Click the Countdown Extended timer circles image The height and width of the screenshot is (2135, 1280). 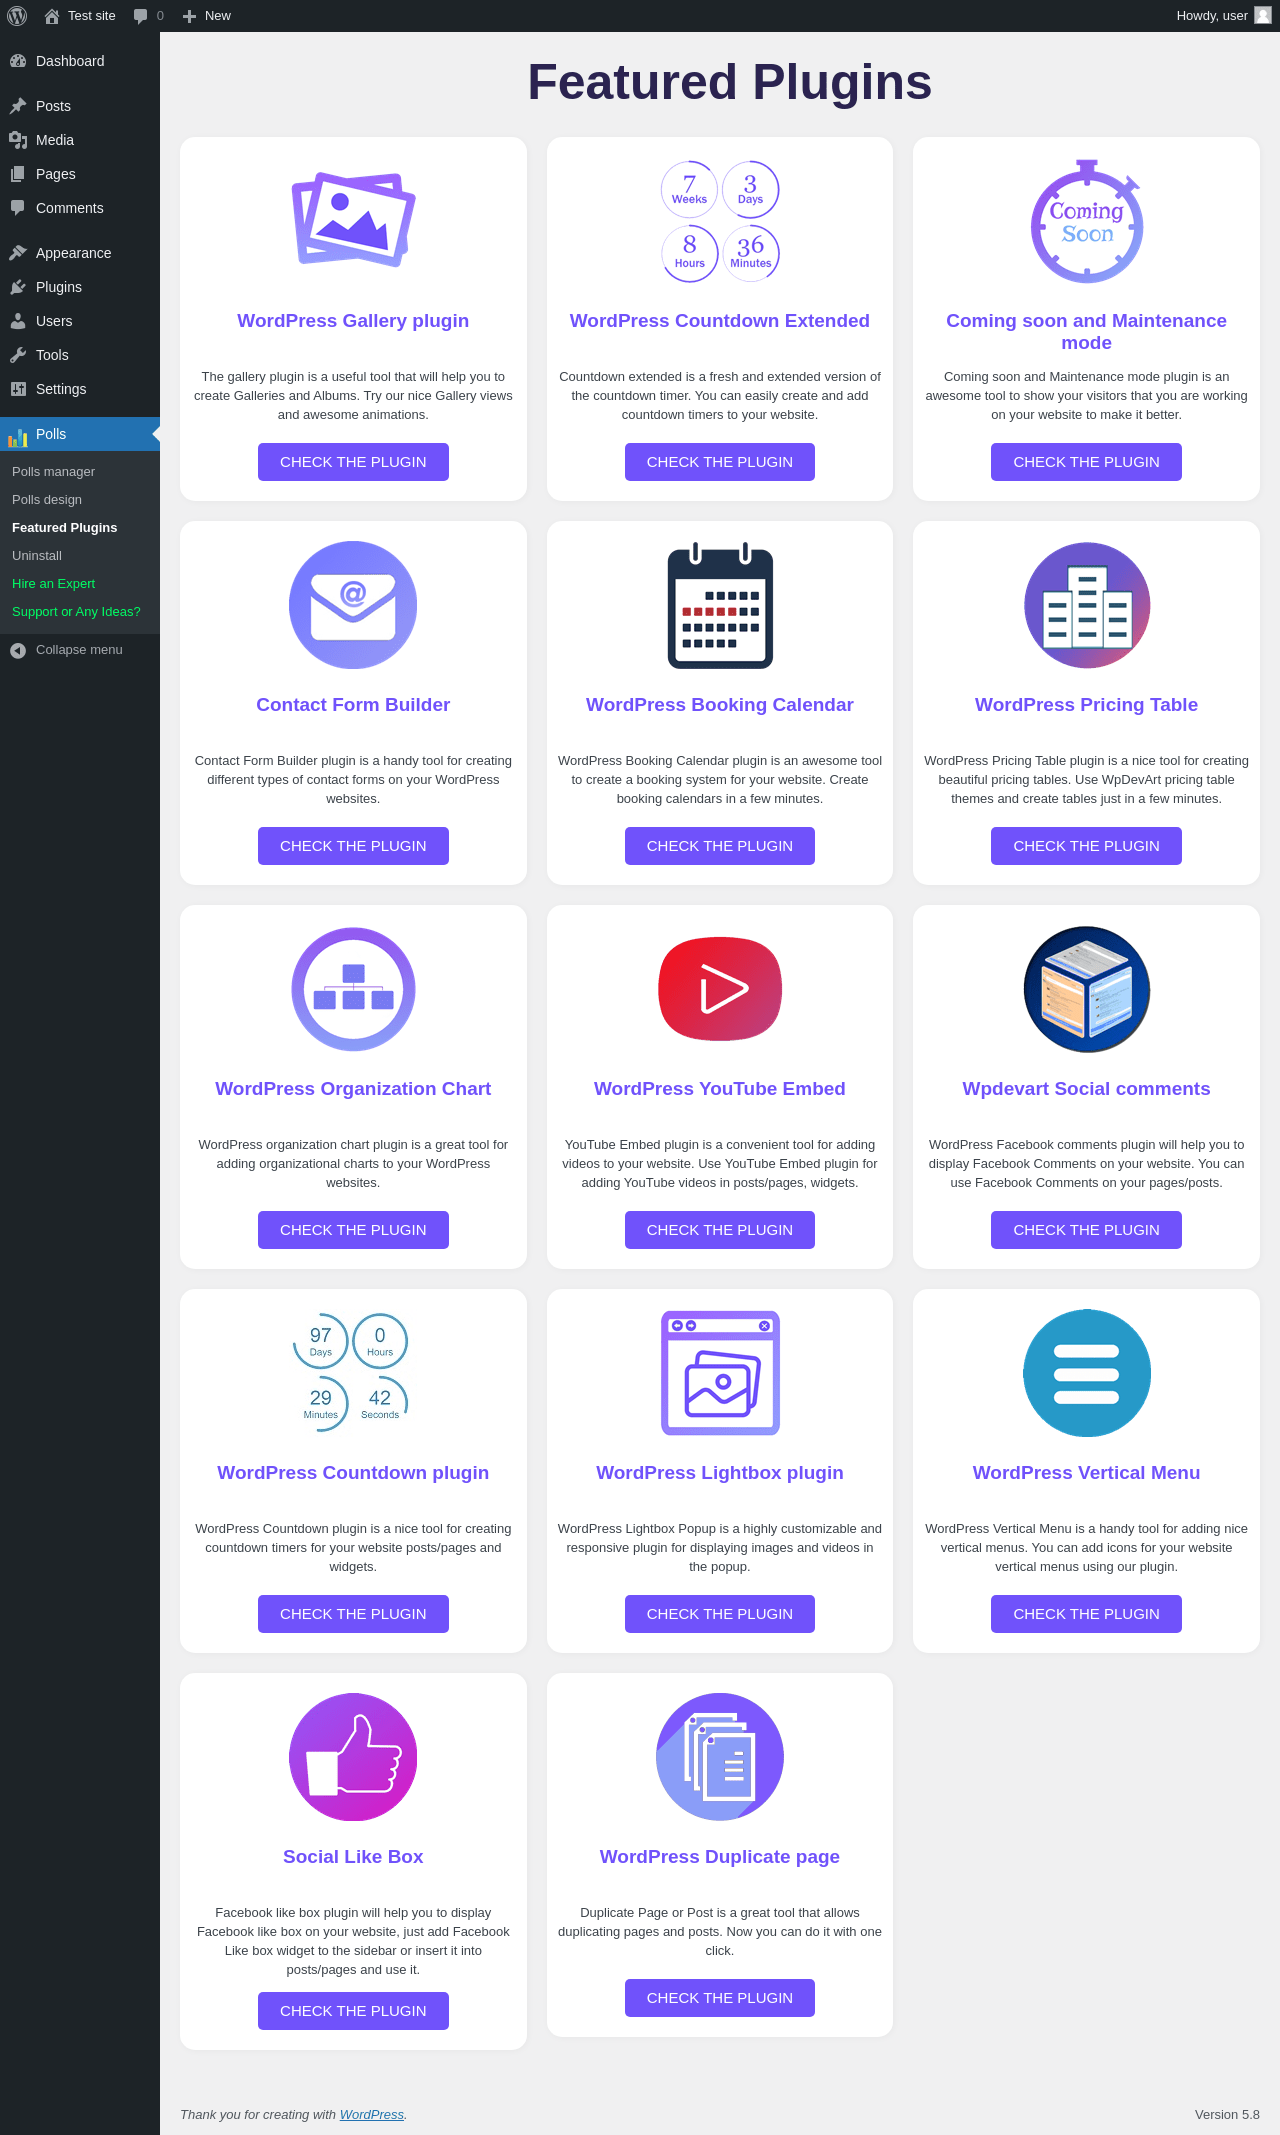point(720,221)
